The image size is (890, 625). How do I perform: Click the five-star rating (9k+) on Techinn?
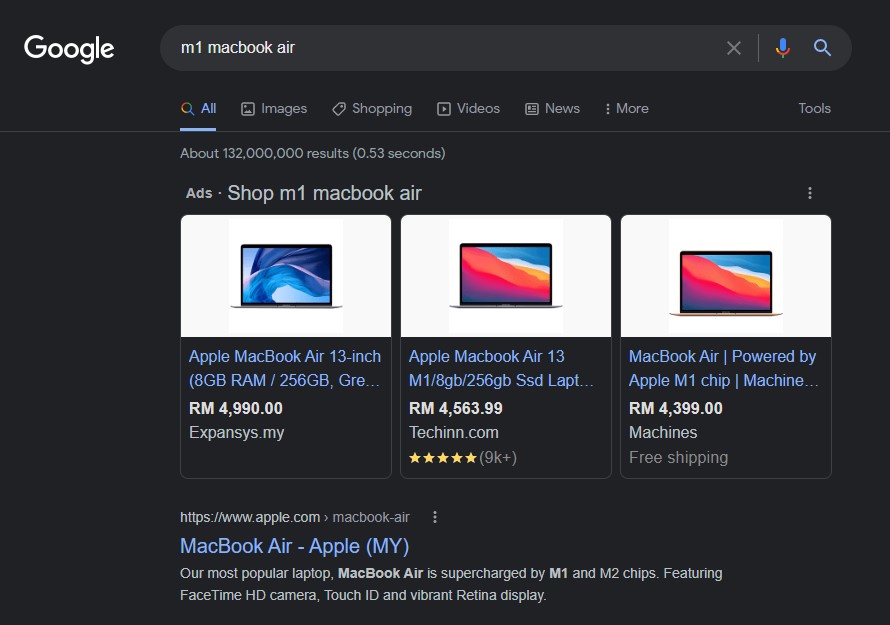pos(463,458)
